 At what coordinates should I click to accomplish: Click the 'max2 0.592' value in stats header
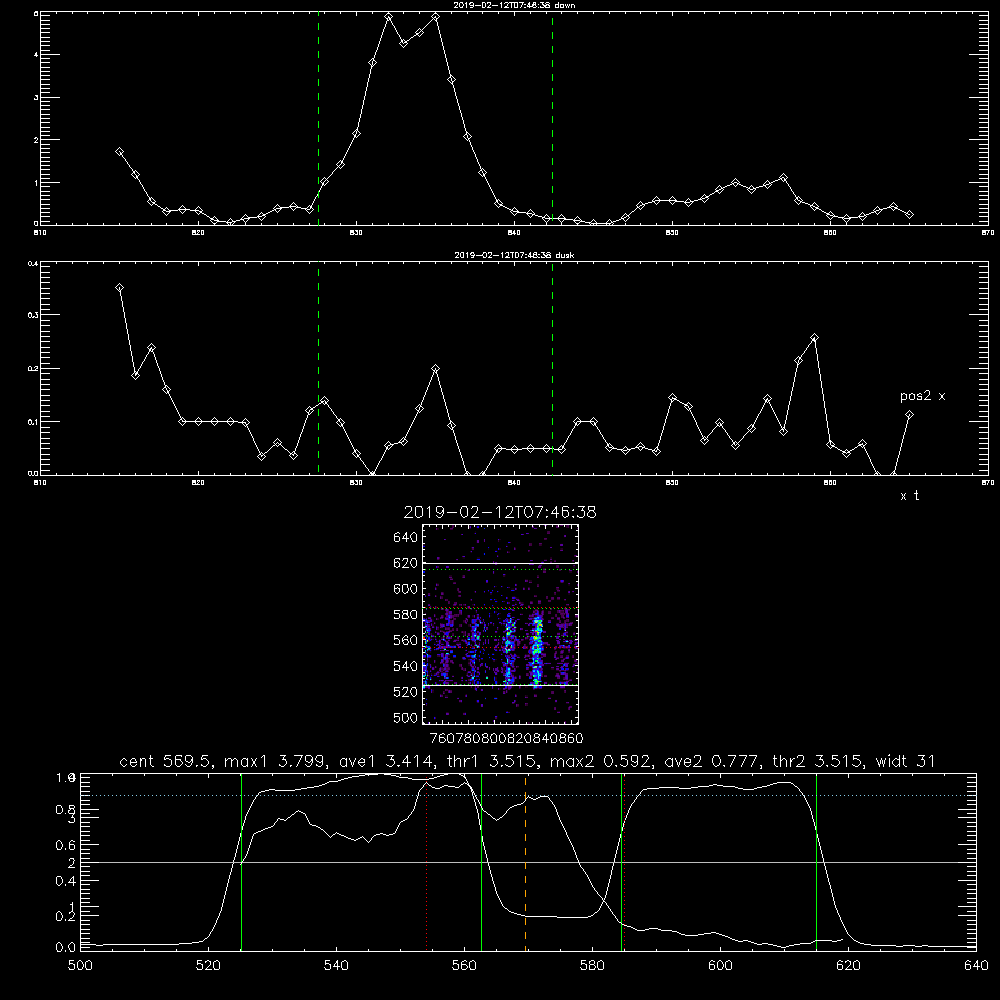[602, 761]
